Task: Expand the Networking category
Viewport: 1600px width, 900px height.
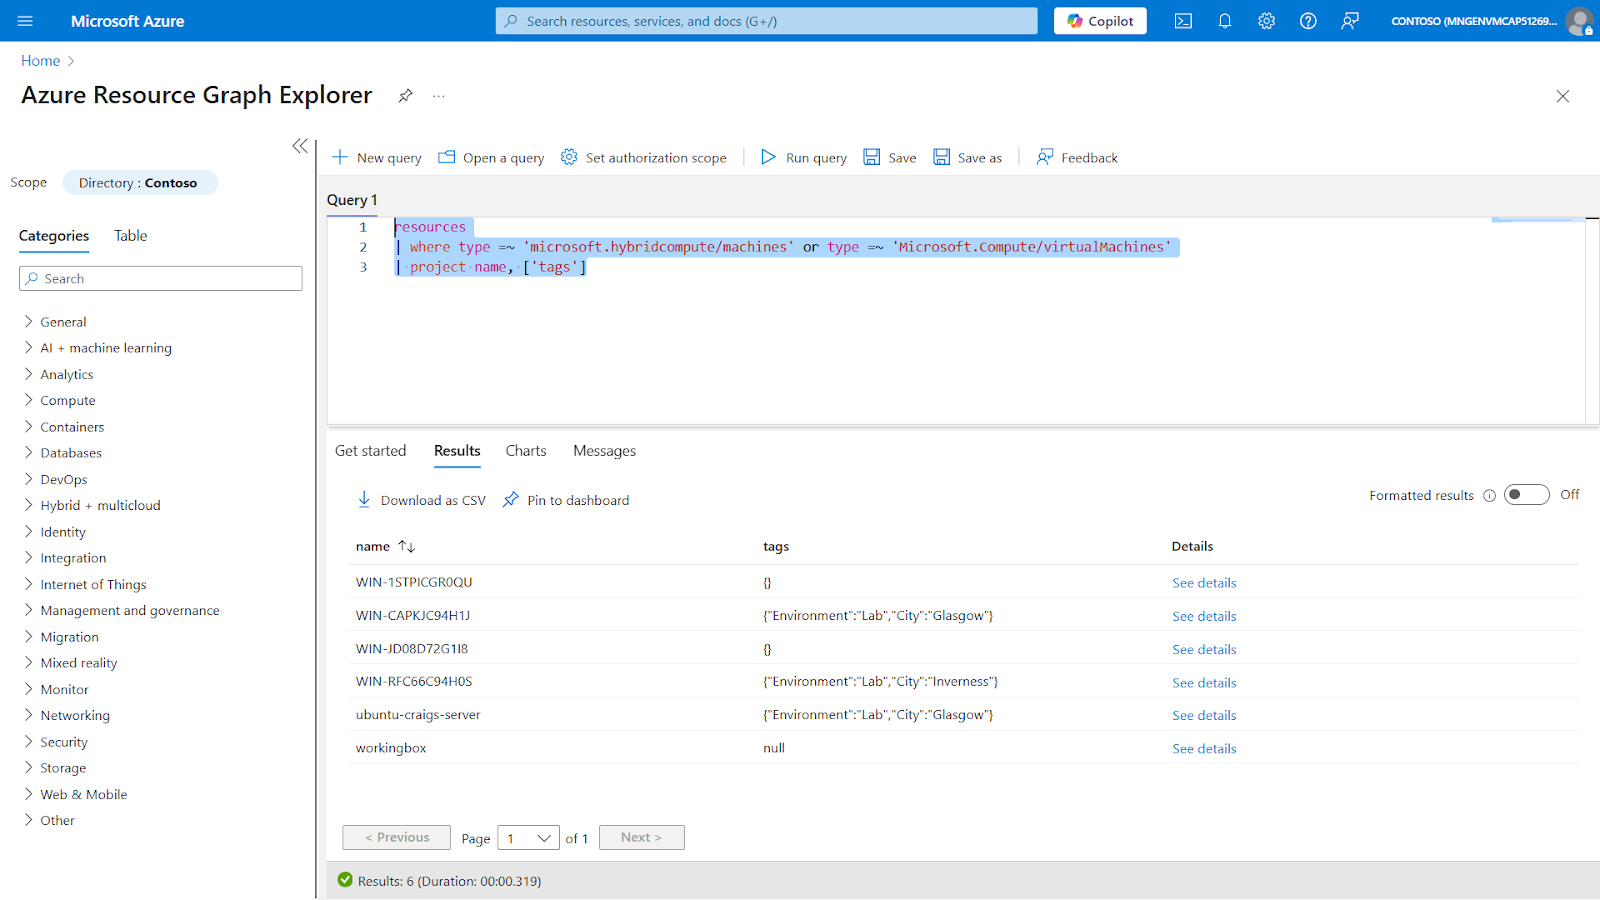Action: (x=66, y=716)
